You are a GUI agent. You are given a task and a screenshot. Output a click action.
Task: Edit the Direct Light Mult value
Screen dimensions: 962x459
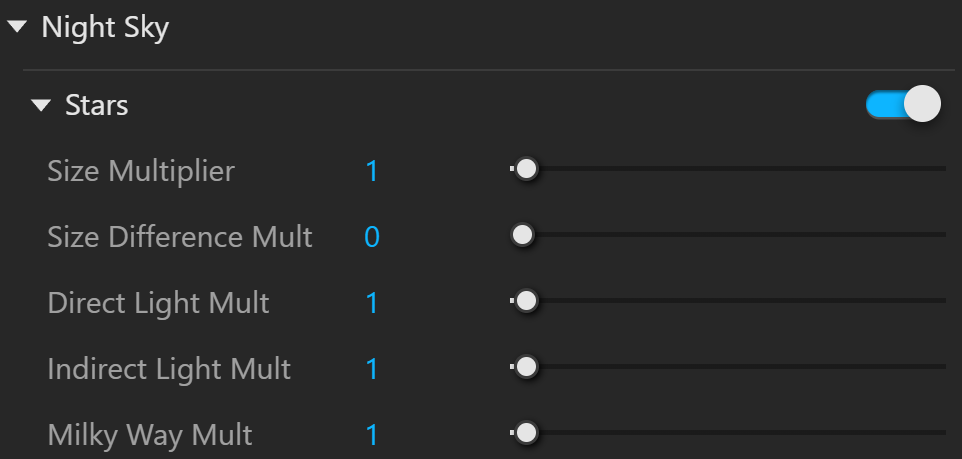372,303
